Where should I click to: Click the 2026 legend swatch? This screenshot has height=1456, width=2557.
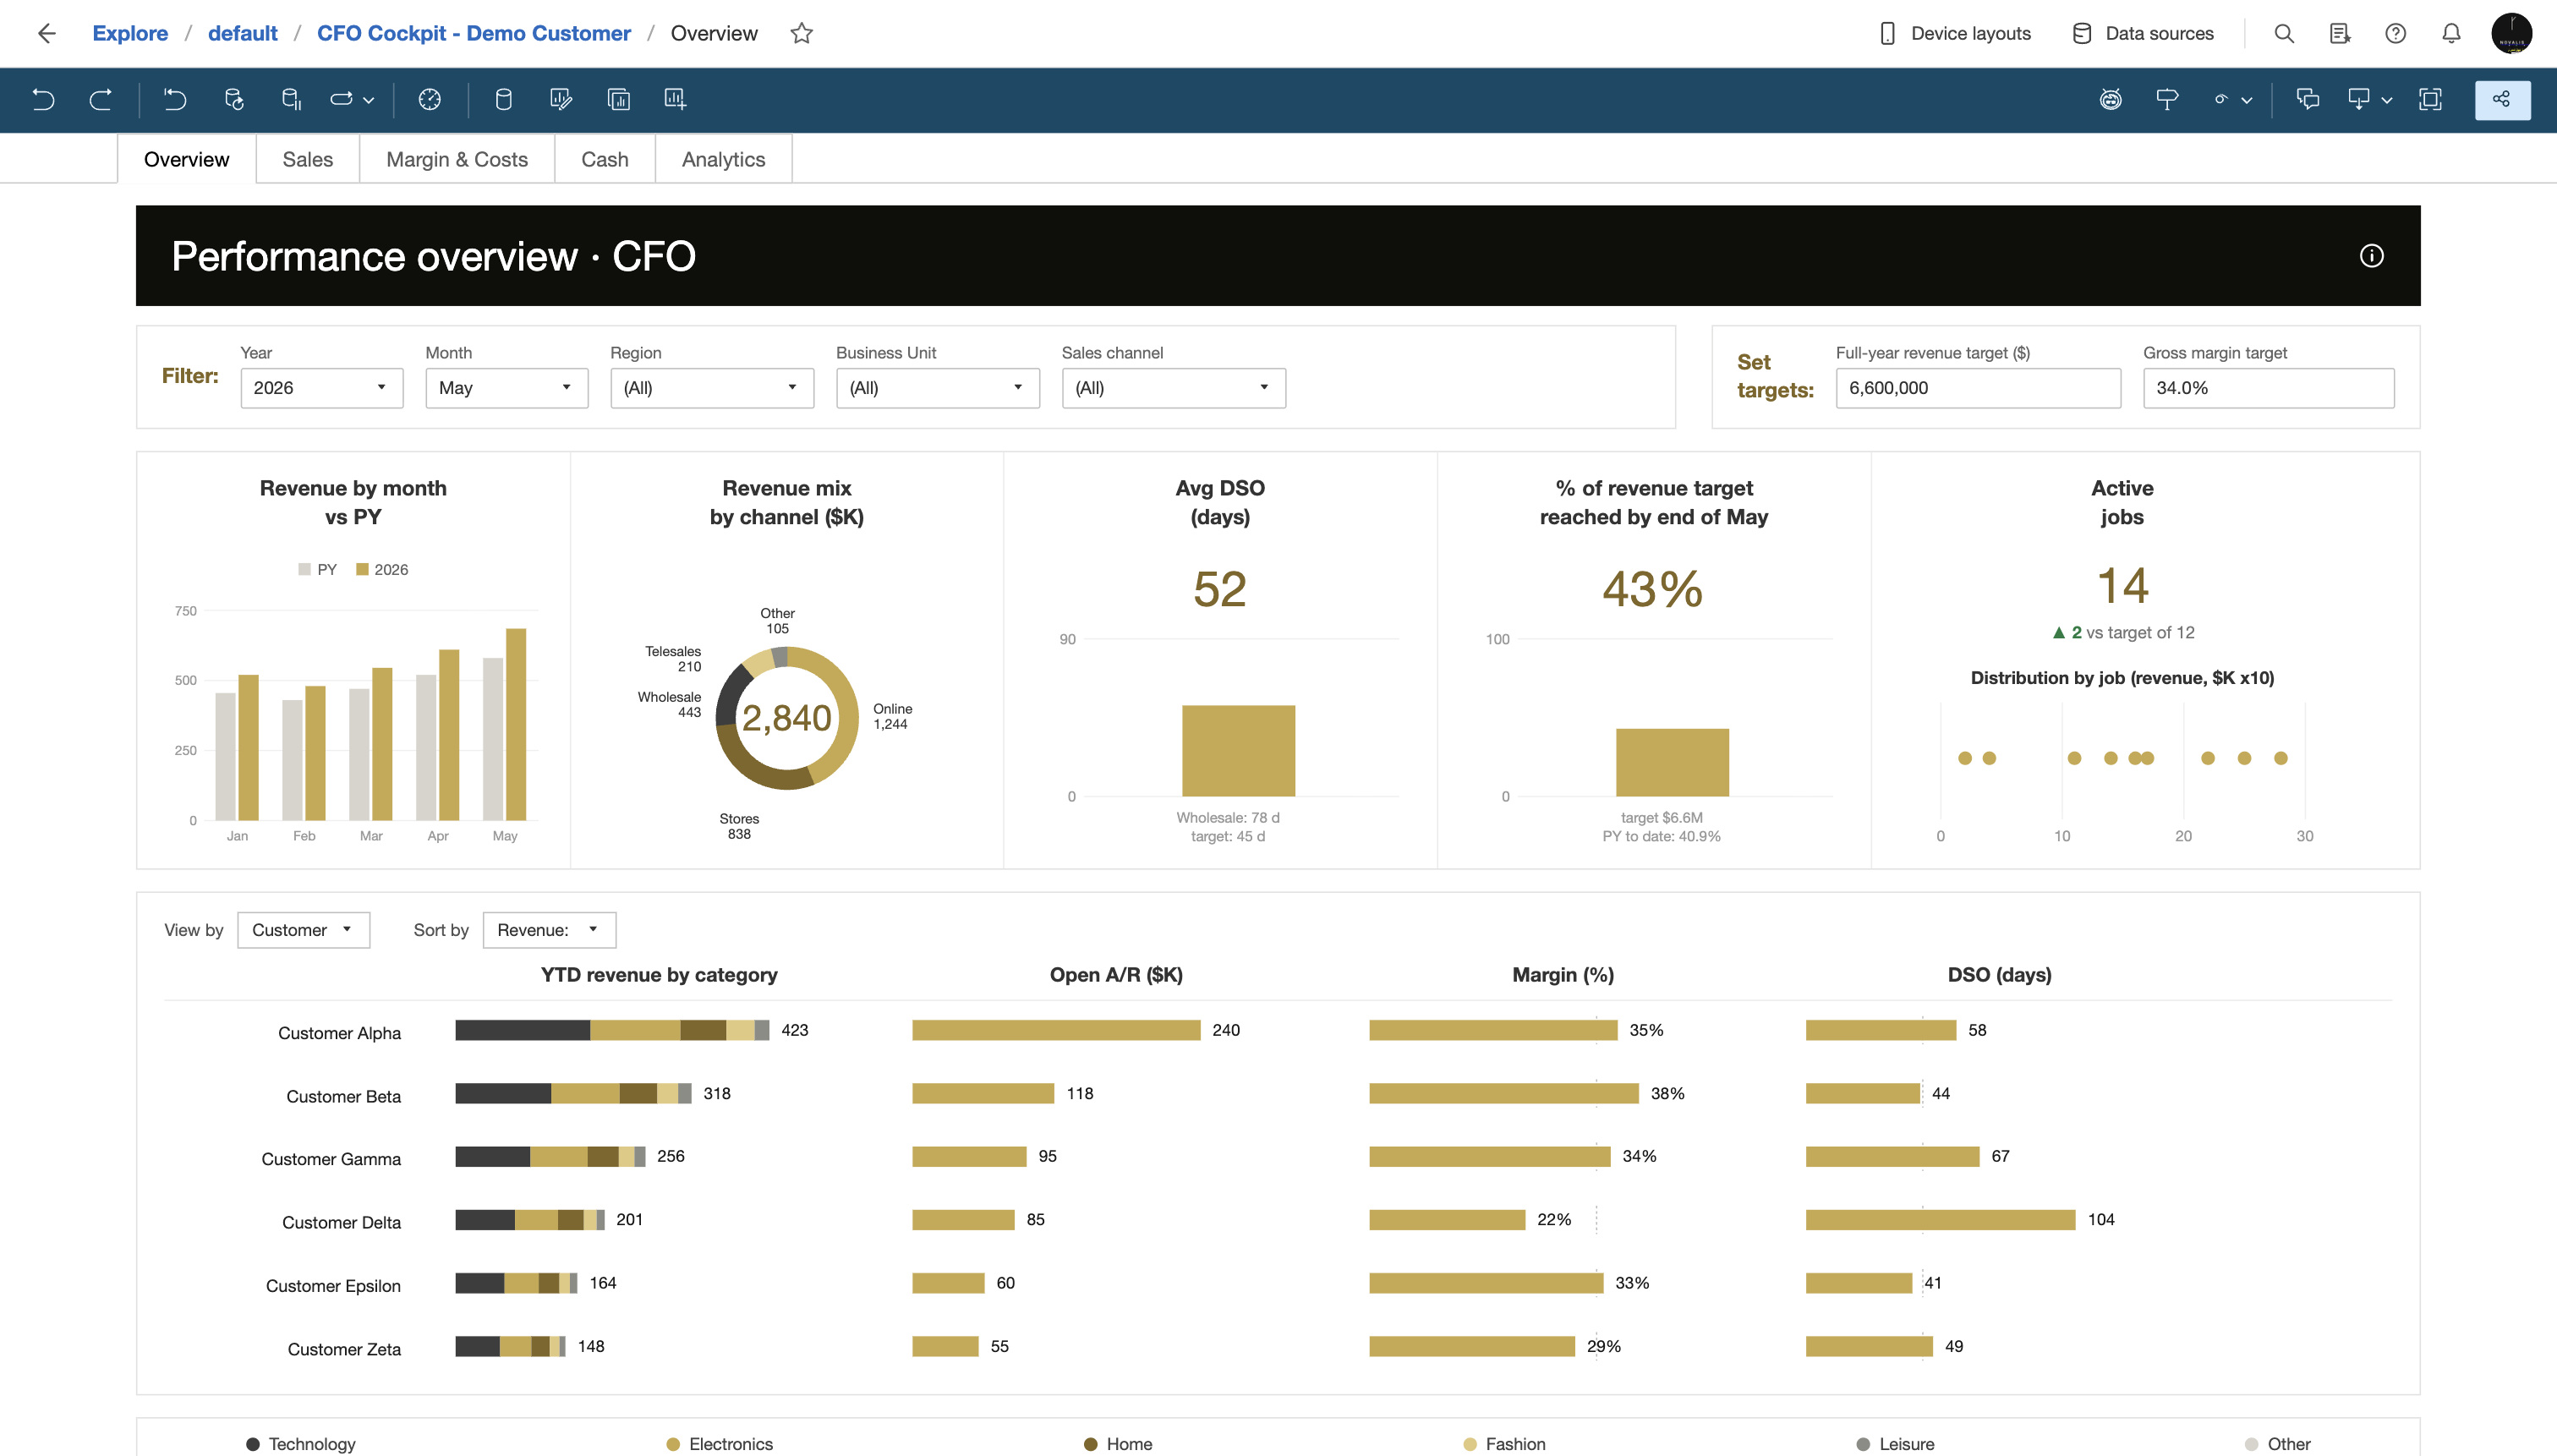pos(363,569)
